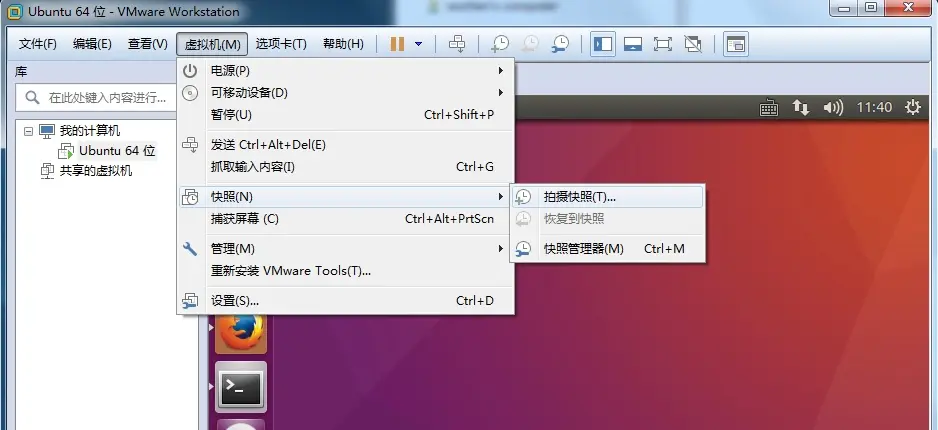
Task: Open the 选项卡(T) menu
Action: coord(281,44)
